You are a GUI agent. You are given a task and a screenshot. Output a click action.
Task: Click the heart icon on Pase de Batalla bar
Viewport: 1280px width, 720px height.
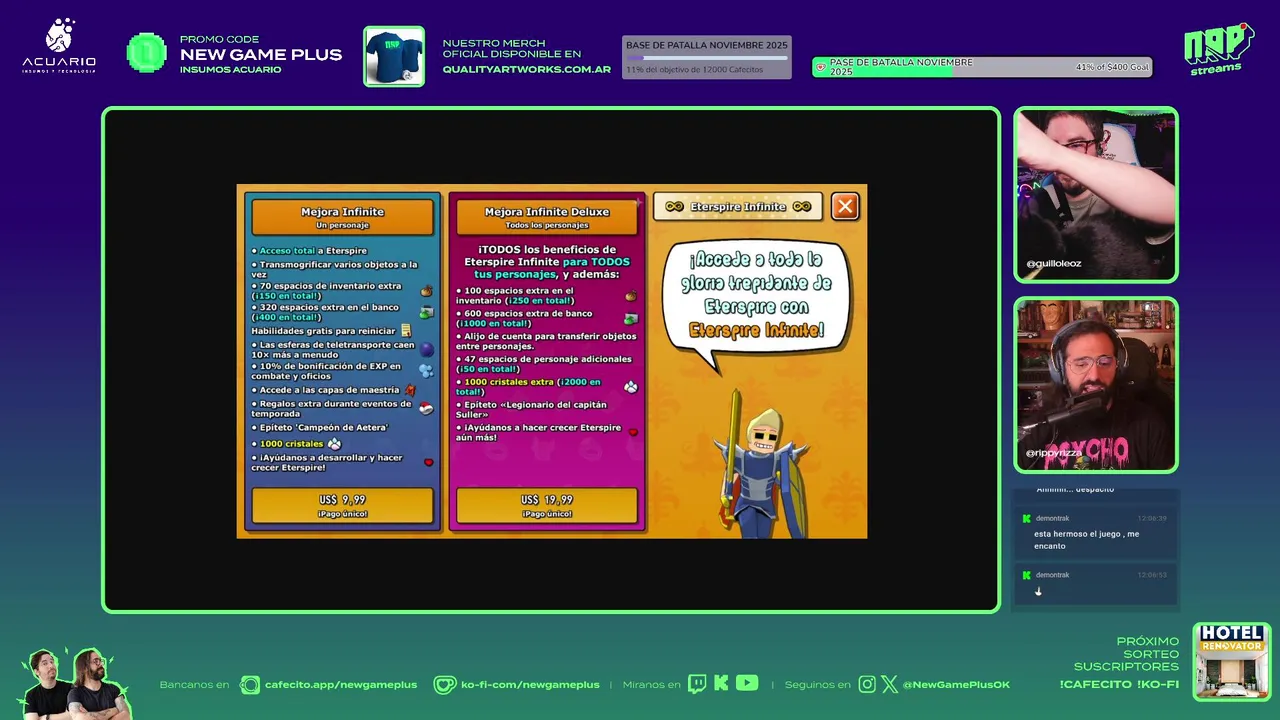click(x=821, y=68)
